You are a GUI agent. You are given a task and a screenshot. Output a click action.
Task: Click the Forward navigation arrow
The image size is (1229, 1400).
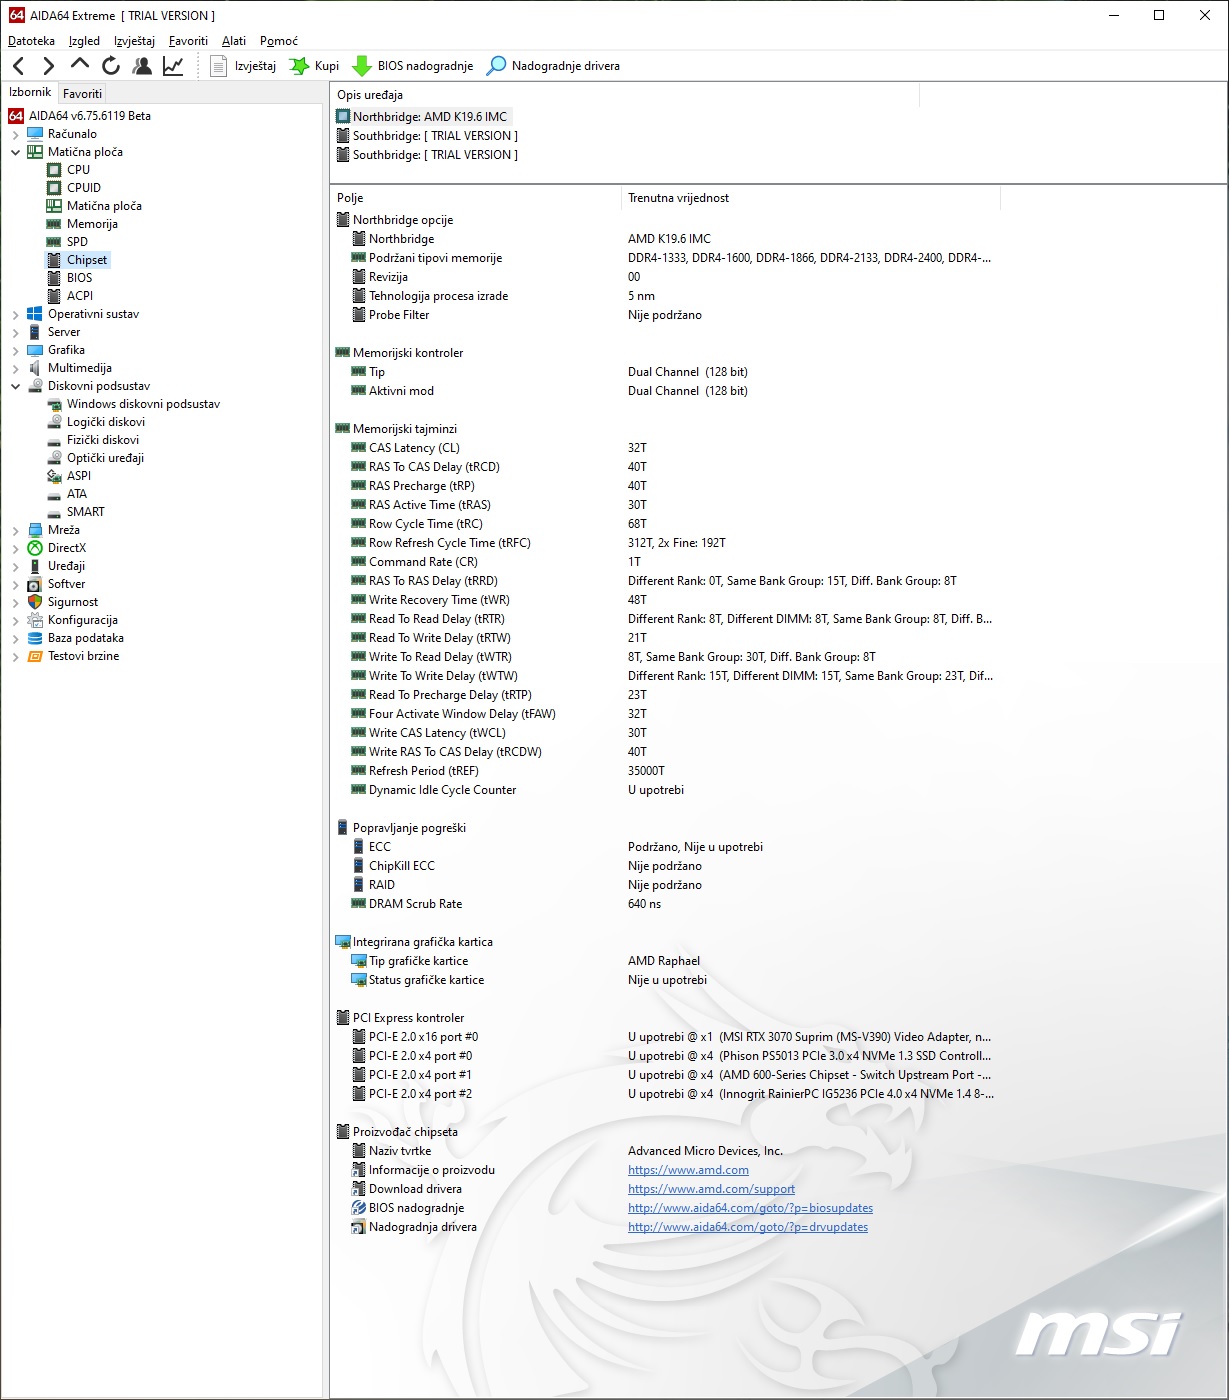tap(48, 66)
